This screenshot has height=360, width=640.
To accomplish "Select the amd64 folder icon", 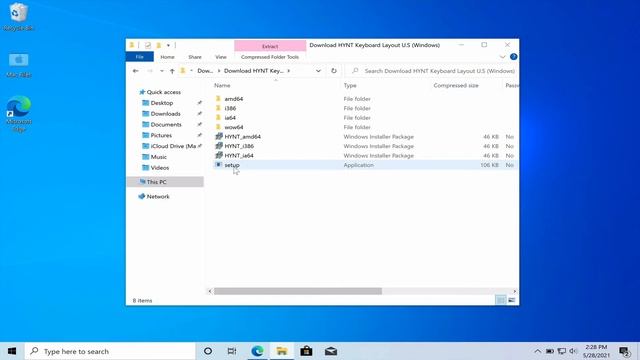I will 218,99.
